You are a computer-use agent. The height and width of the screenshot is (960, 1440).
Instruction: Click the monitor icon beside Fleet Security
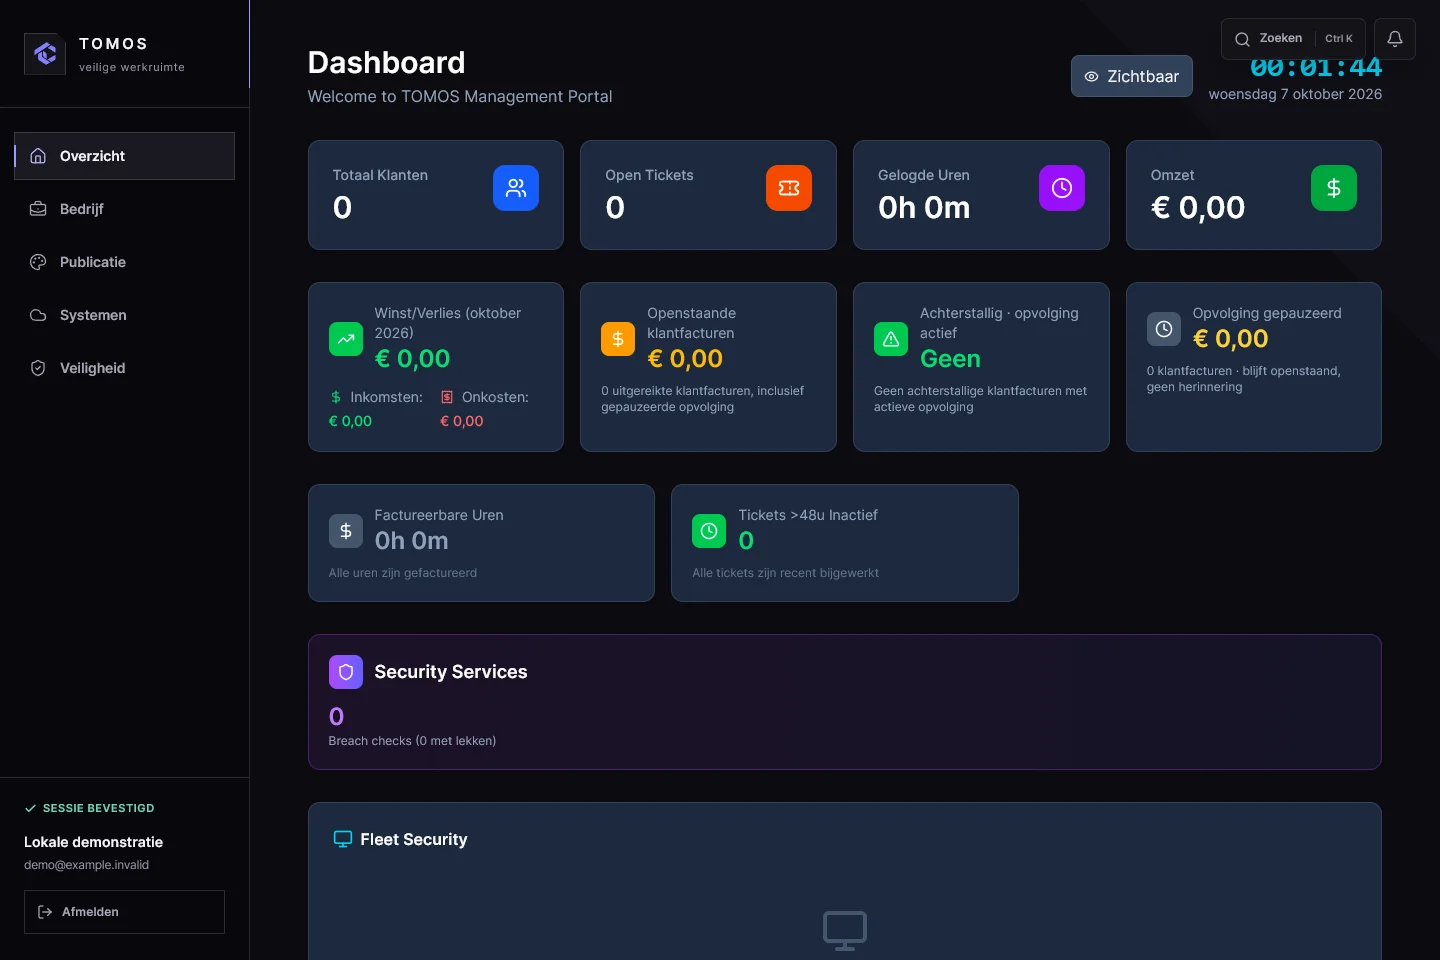pyautogui.click(x=343, y=839)
